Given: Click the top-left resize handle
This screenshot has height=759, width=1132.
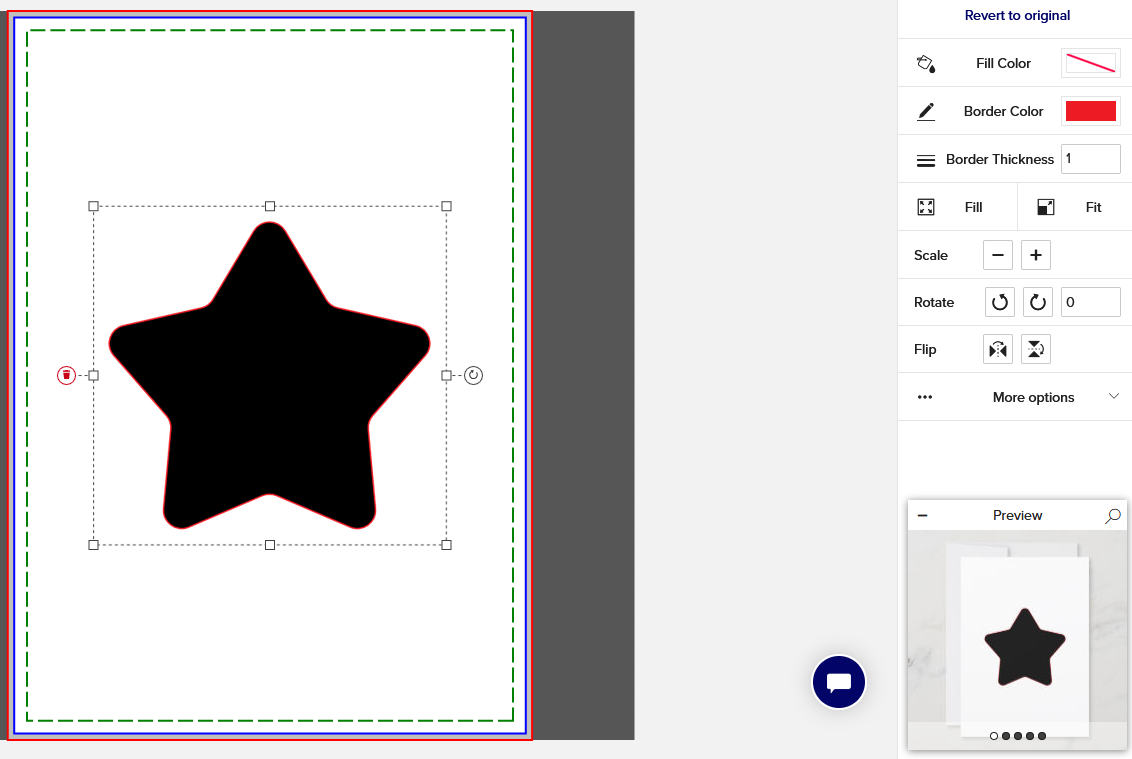Looking at the screenshot, I should (x=93, y=207).
